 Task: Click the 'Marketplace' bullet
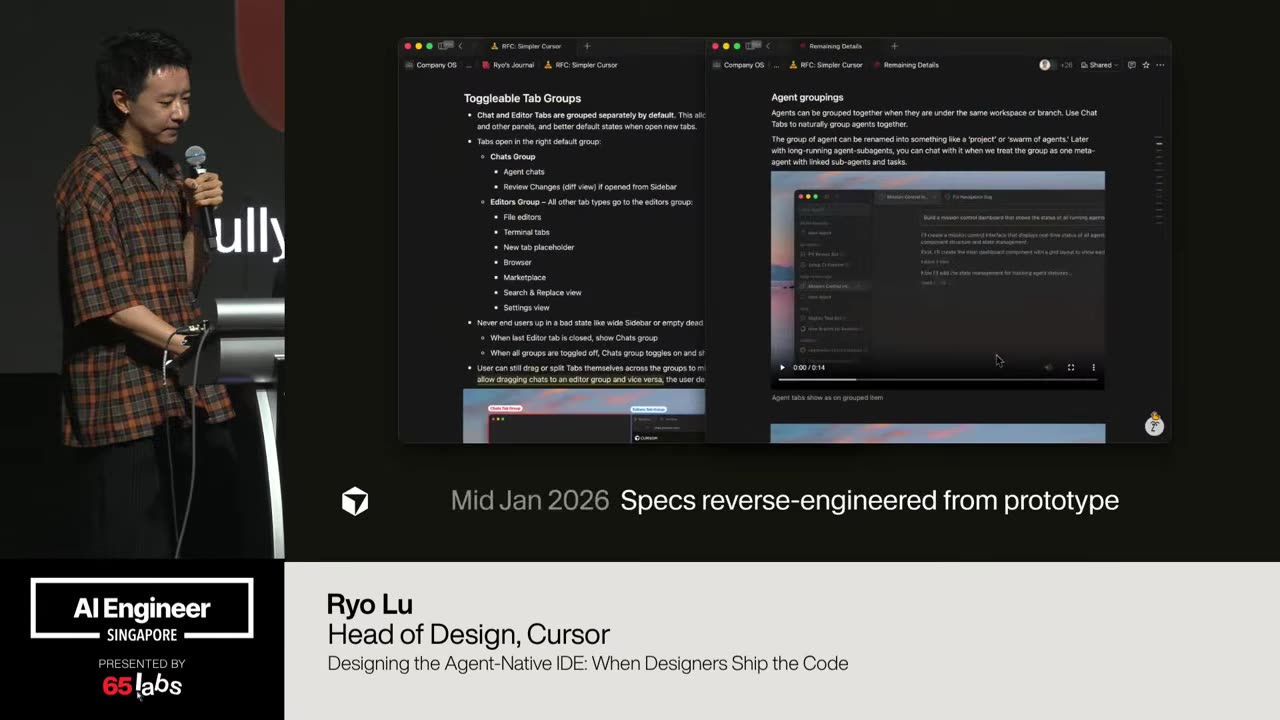(x=524, y=277)
